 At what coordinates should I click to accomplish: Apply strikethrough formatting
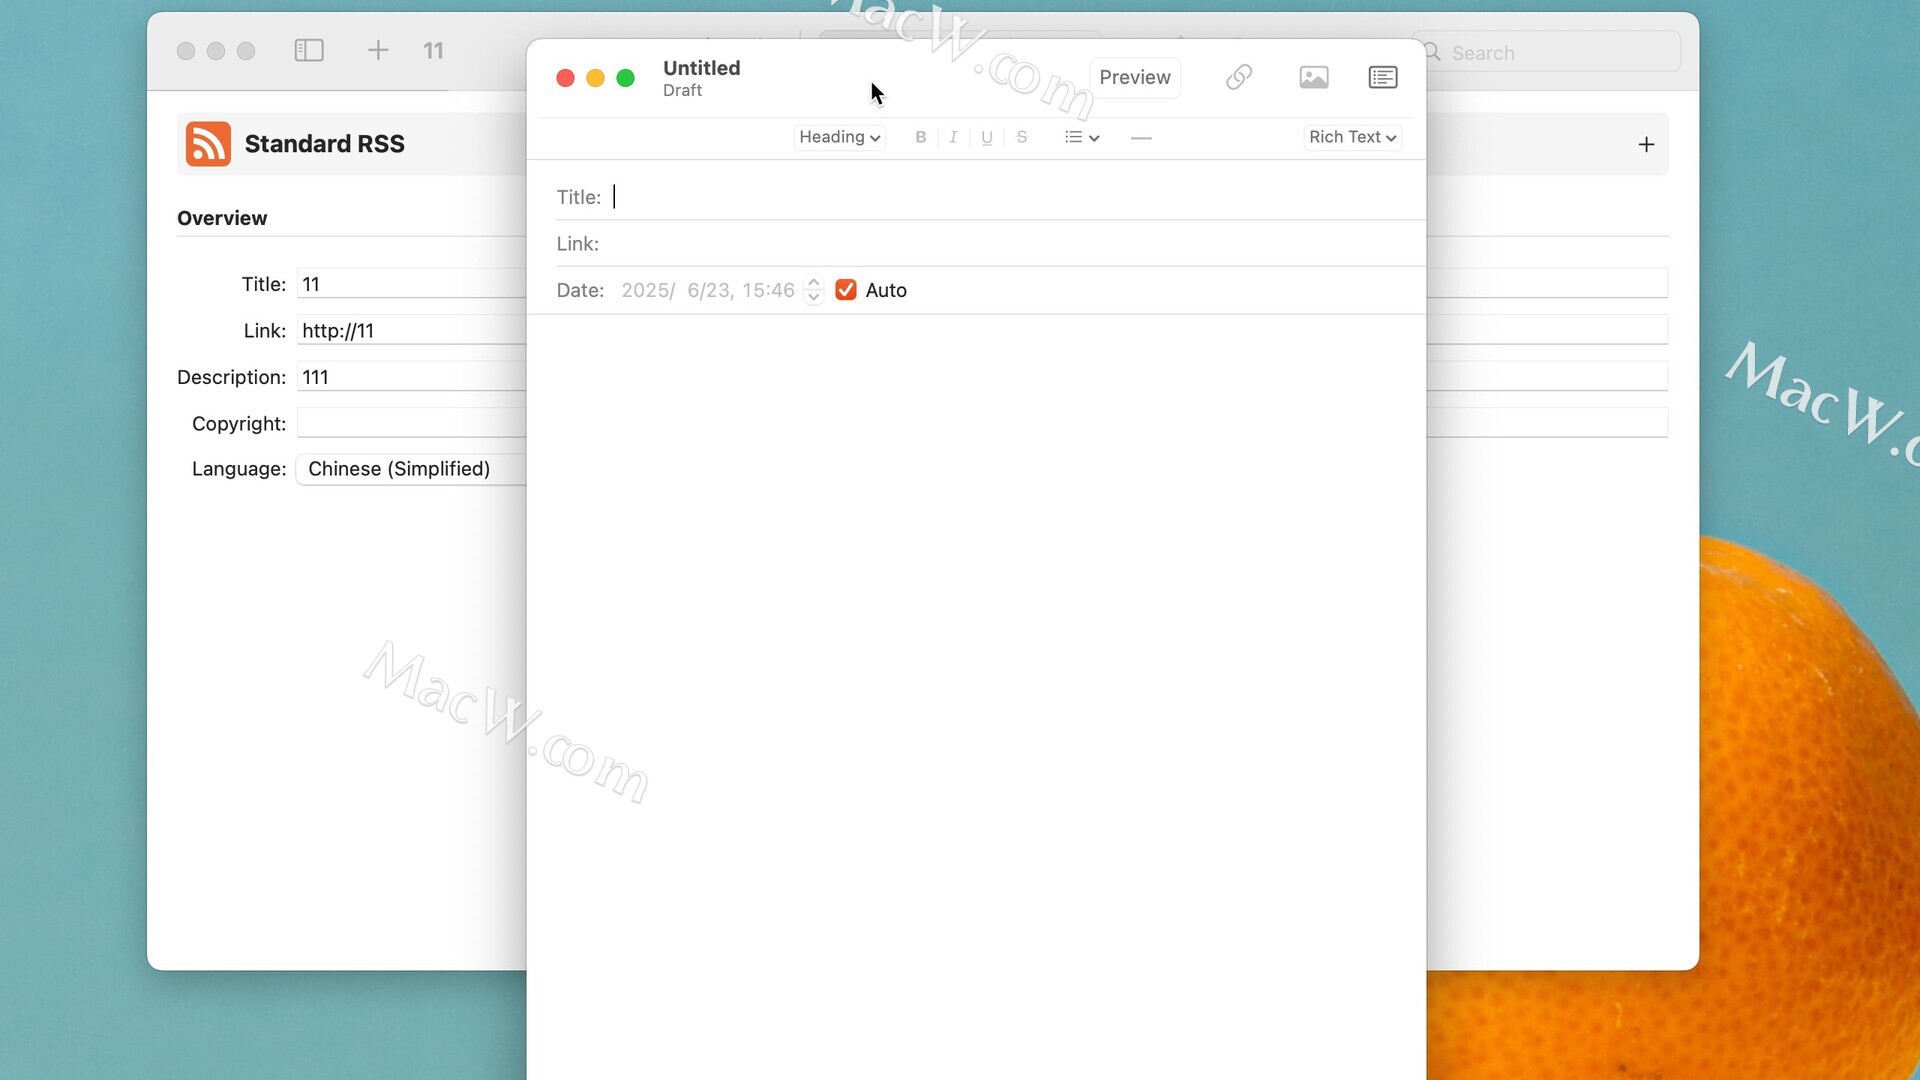click(1021, 137)
